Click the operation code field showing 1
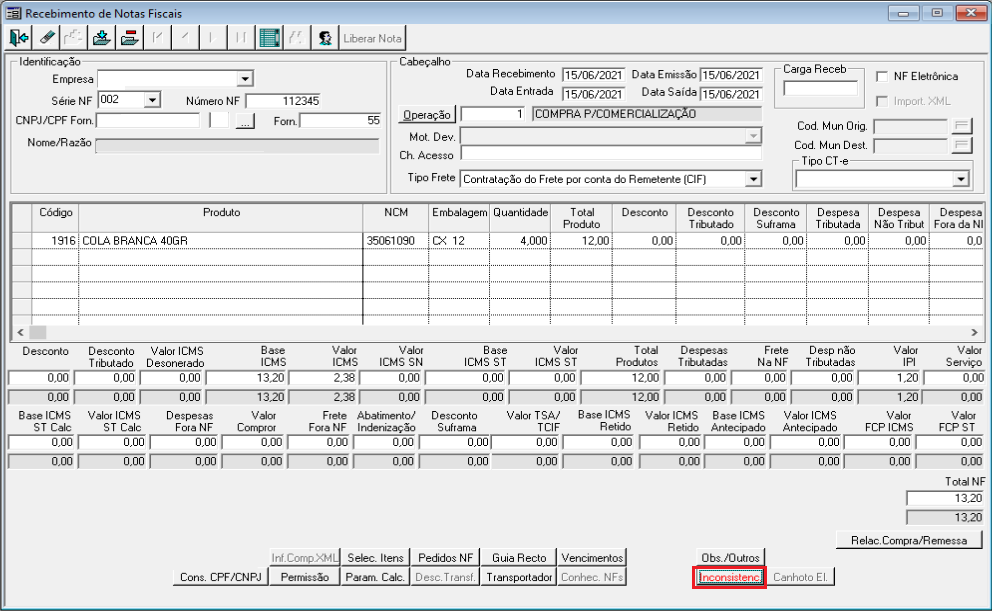Image resolution: width=992 pixels, height=611 pixels. pyautogui.click(x=493, y=114)
